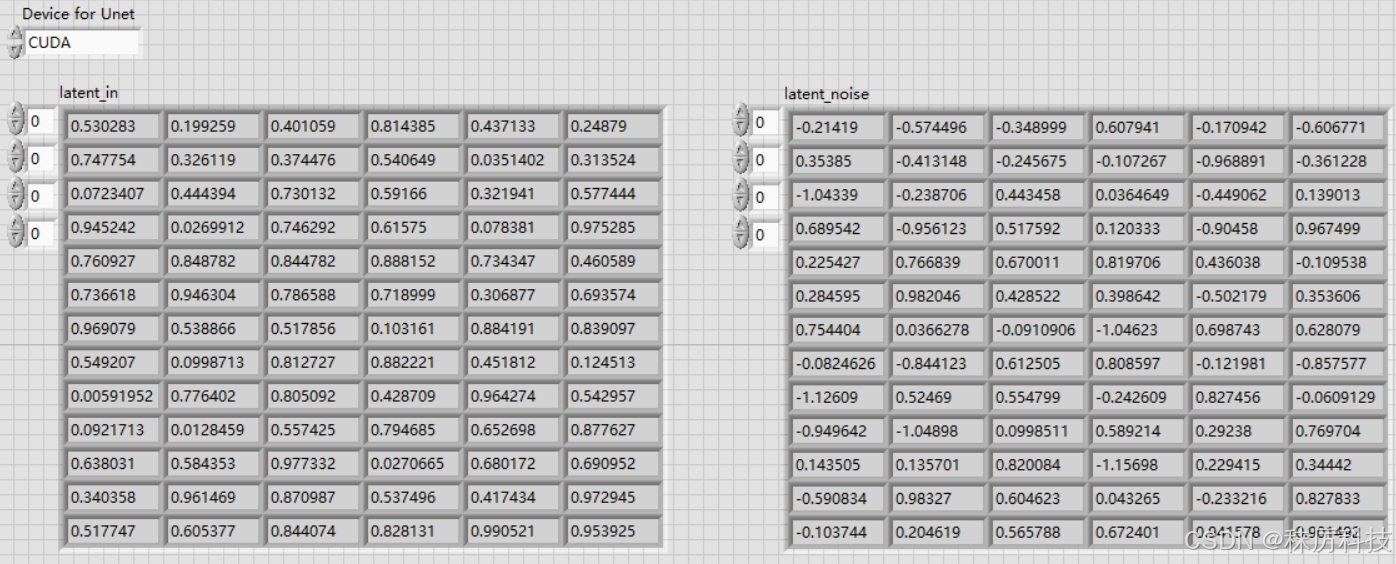This screenshot has width=1396, height=564.
Task: Select latent_noise cell -1.15698
Action: coord(1138,465)
